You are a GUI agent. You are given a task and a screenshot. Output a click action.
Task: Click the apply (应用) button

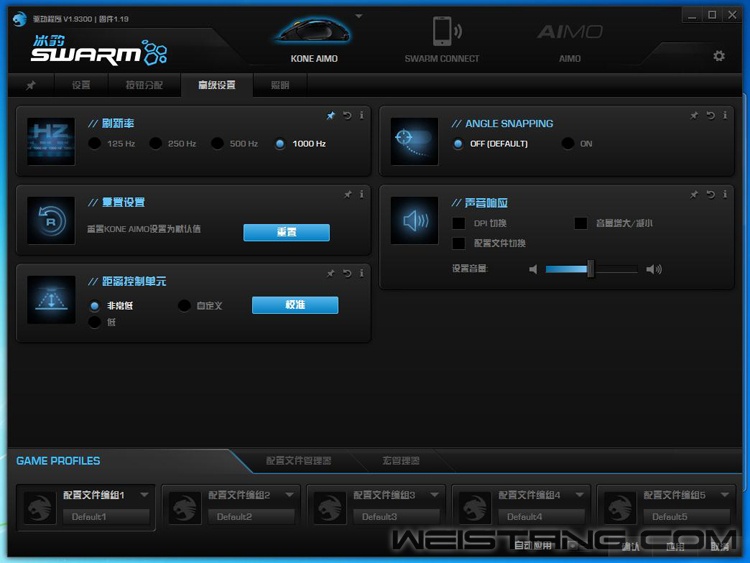675,546
